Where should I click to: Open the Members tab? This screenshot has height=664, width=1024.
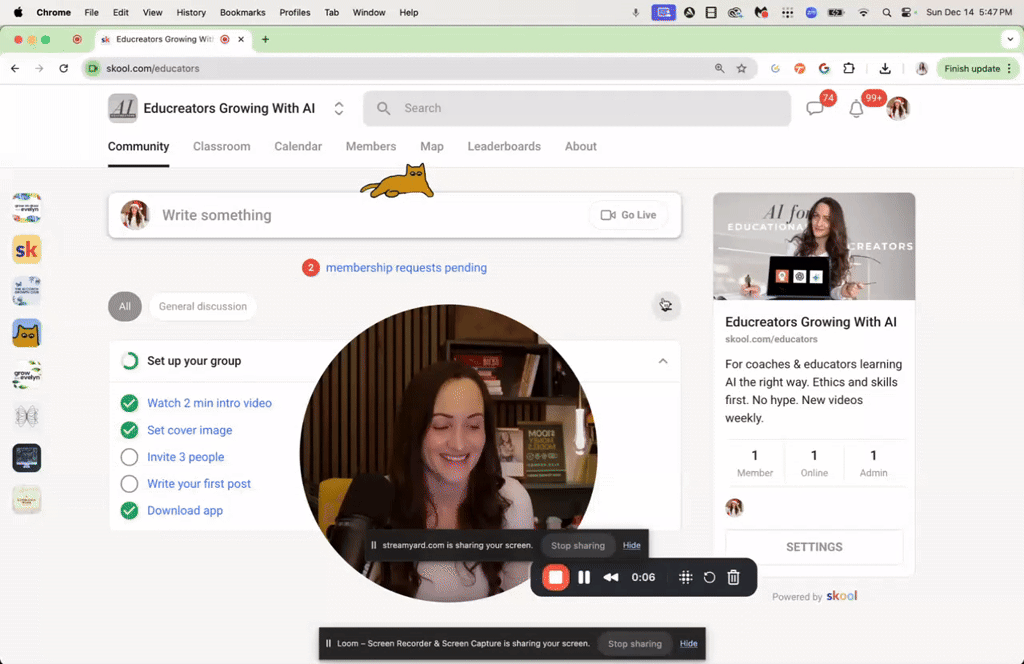371,146
